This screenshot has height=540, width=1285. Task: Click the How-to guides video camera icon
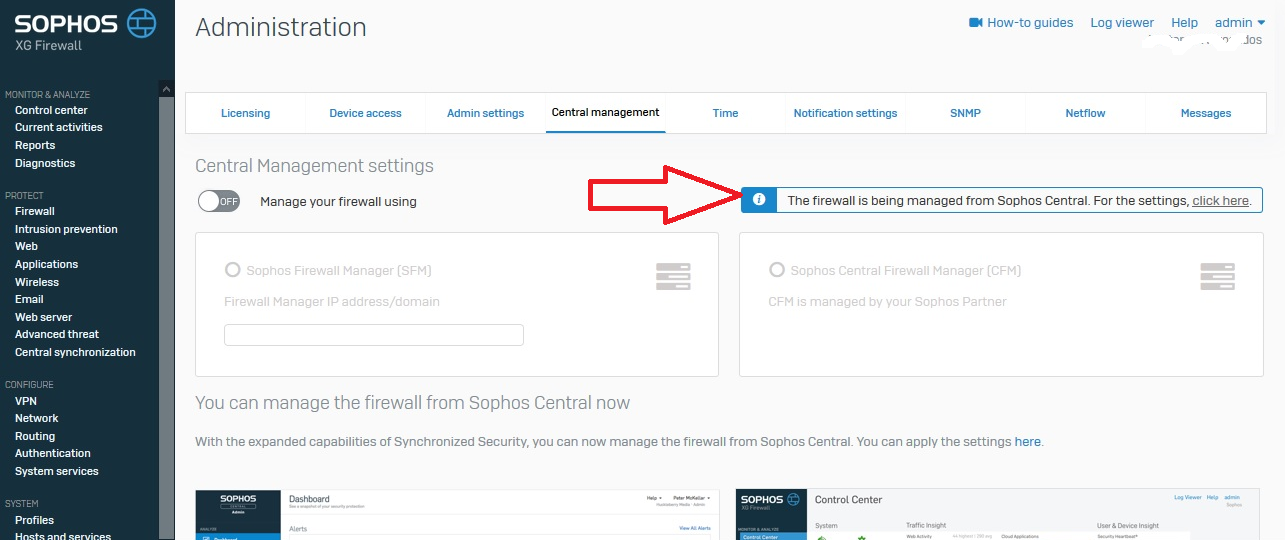tap(976, 22)
